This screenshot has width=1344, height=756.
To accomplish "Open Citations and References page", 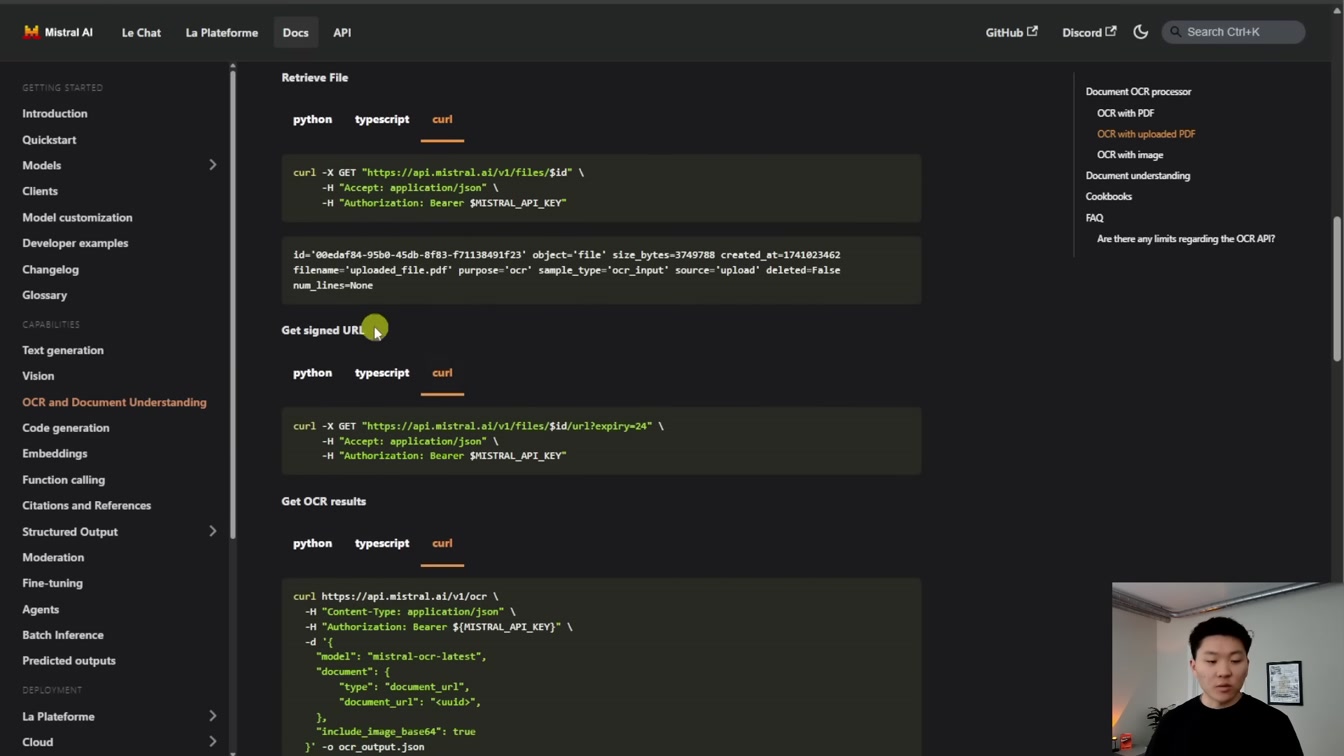I will (x=87, y=506).
